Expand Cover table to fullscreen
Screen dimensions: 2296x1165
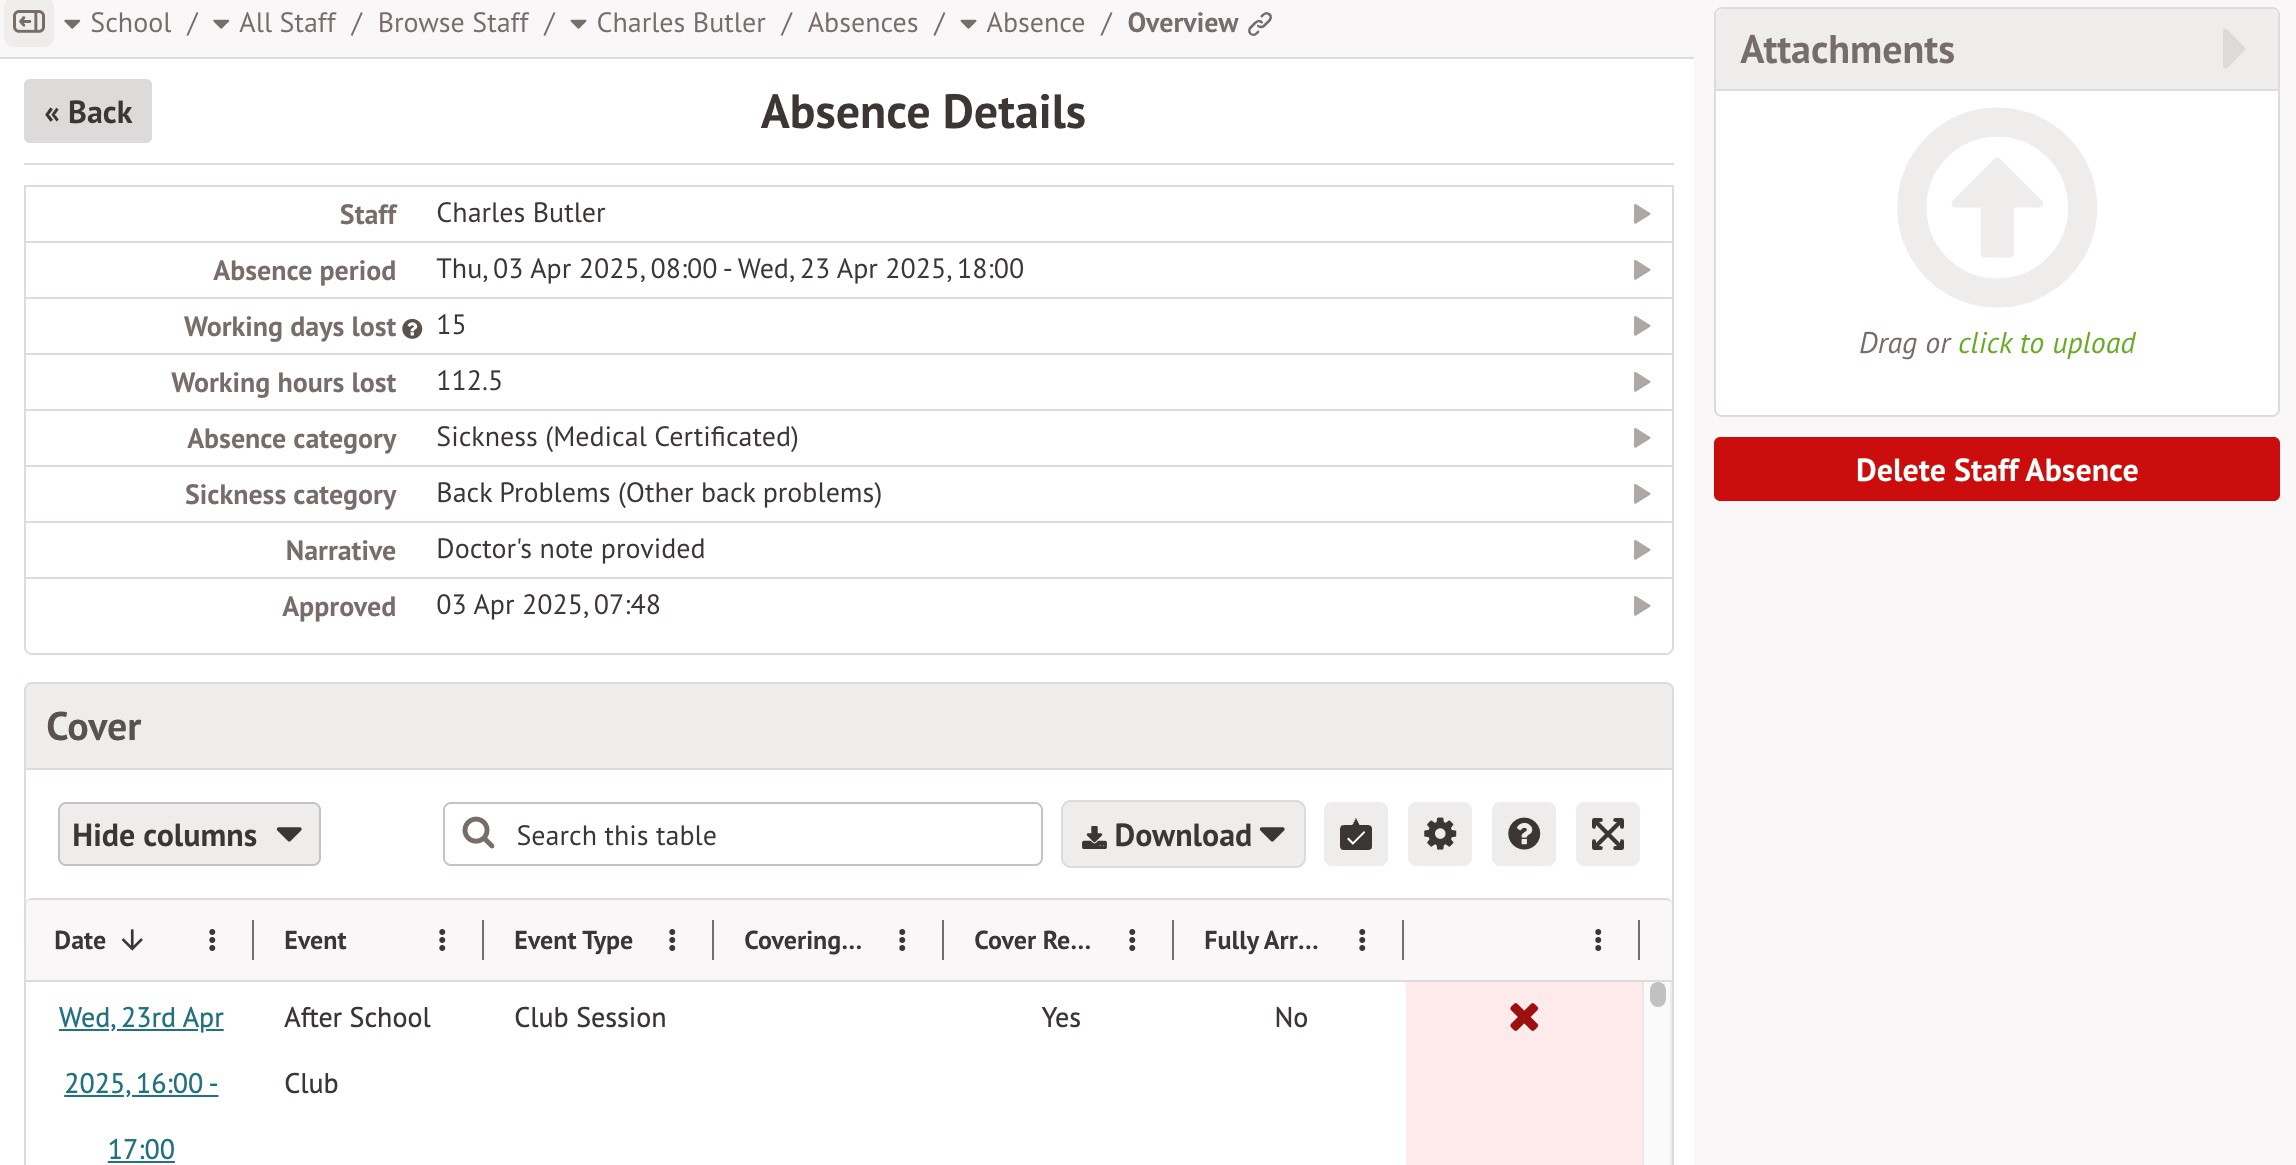coord(1607,834)
